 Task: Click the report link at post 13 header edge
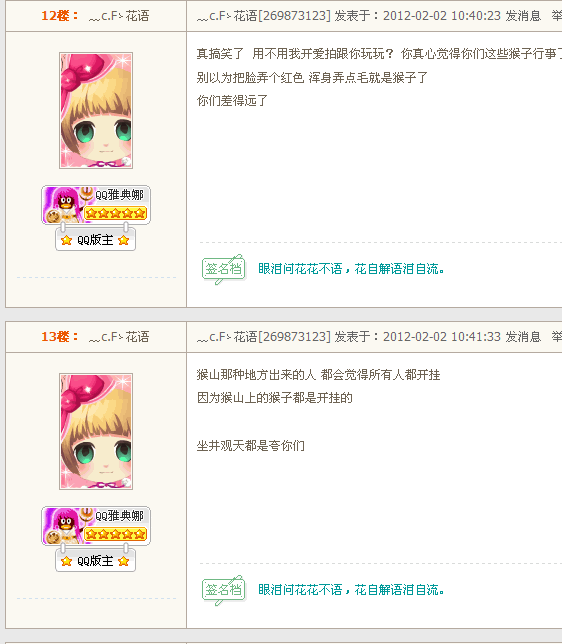click(x=557, y=337)
